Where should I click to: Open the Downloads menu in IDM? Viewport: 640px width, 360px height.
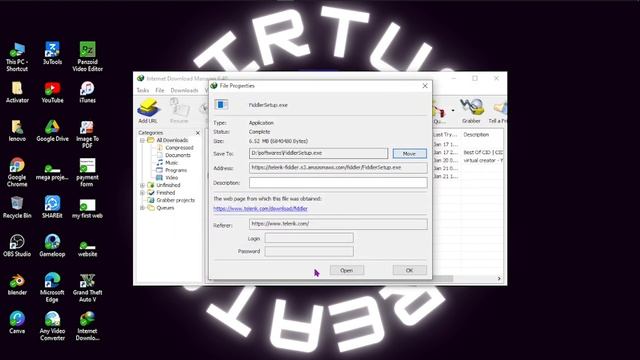click(x=184, y=90)
